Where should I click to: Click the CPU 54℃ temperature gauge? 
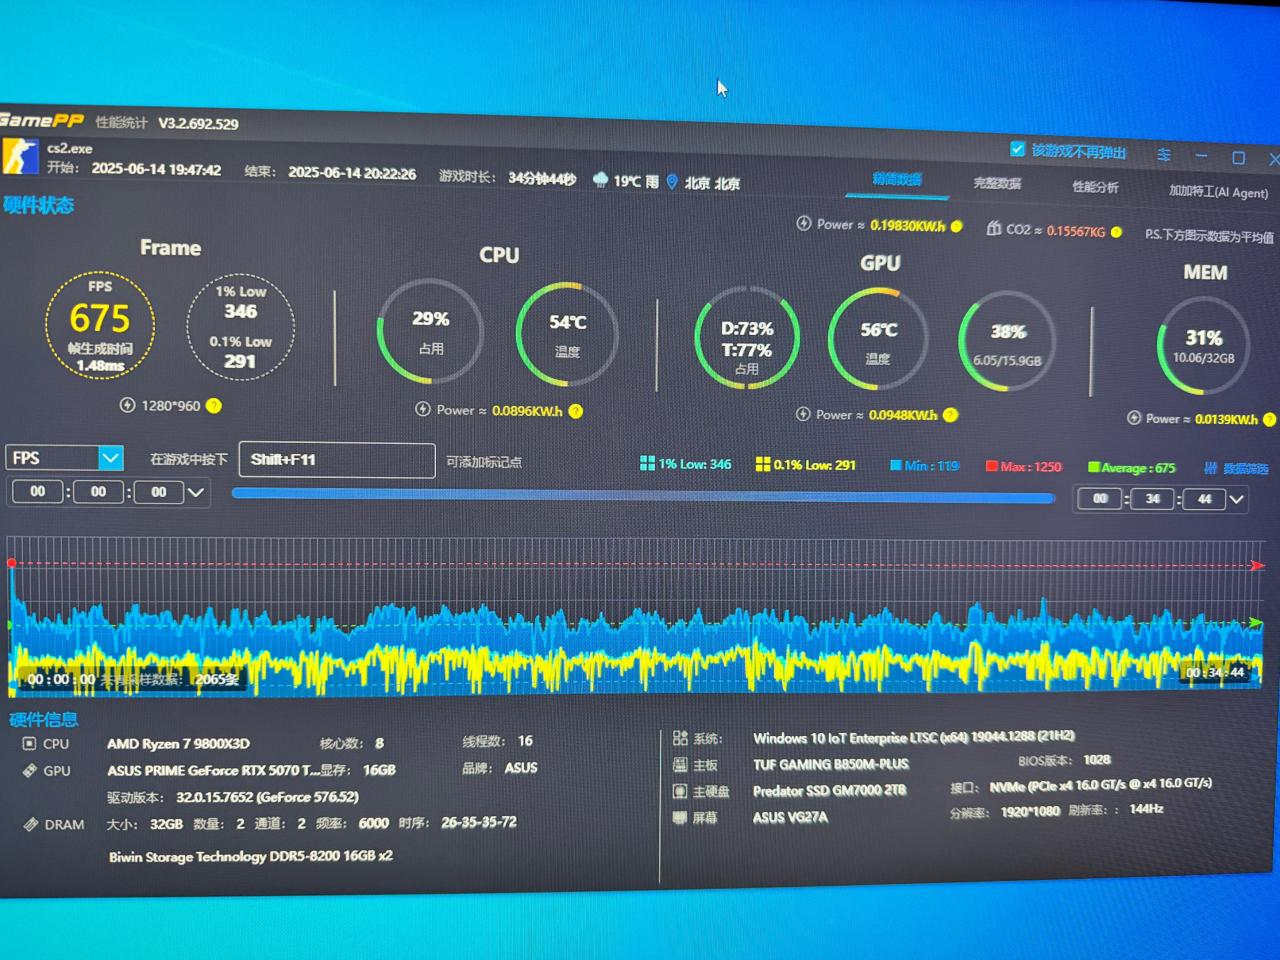pyautogui.click(x=567, y=334)
